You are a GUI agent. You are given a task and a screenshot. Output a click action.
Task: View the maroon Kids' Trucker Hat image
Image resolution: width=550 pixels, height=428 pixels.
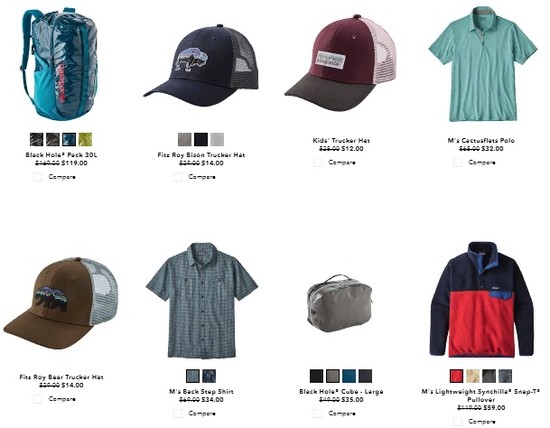[x=341, y=63]
